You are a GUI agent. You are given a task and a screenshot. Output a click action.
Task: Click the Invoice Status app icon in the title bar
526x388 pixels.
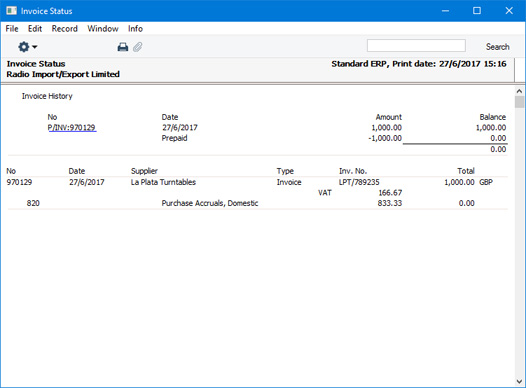[x=11, y=11]
